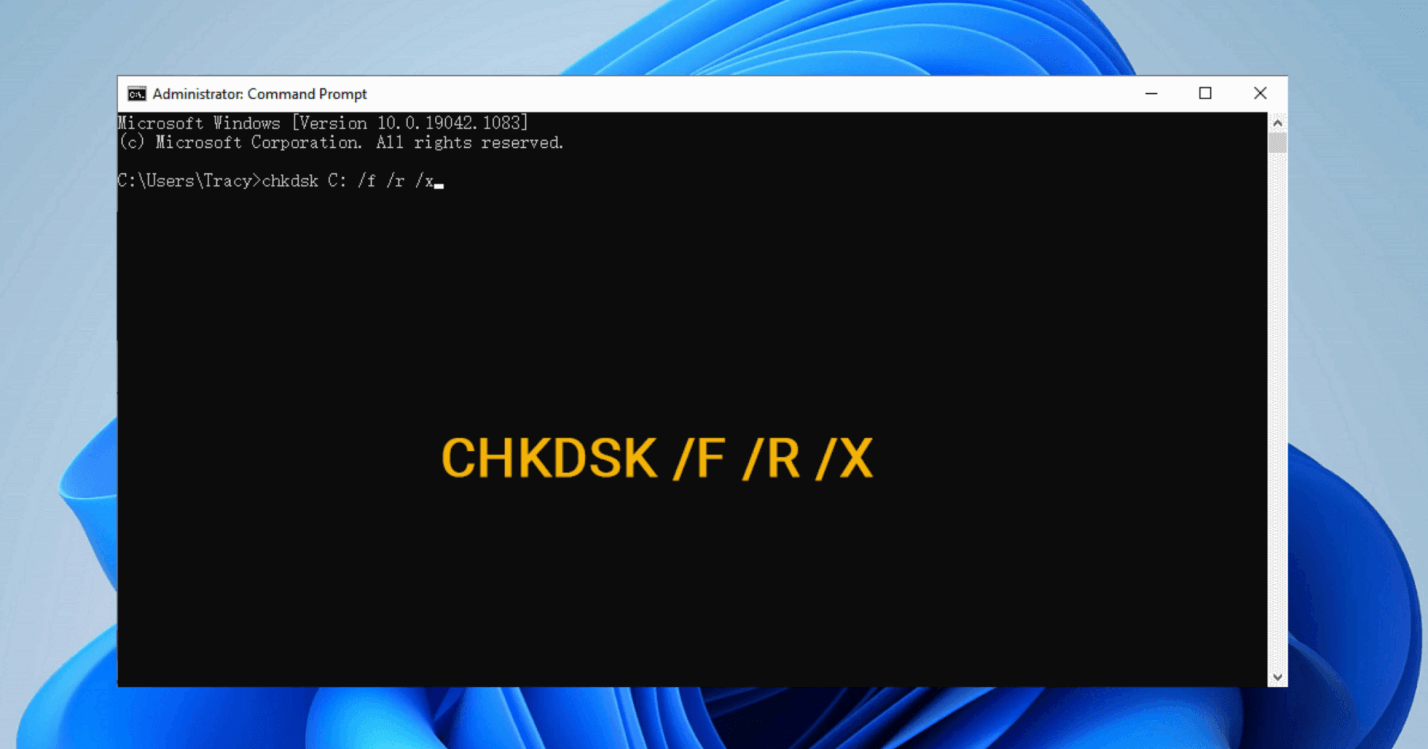Click the scrollbar down arrow
This screenshot has width=1428, height=749.
point(1277,677)
